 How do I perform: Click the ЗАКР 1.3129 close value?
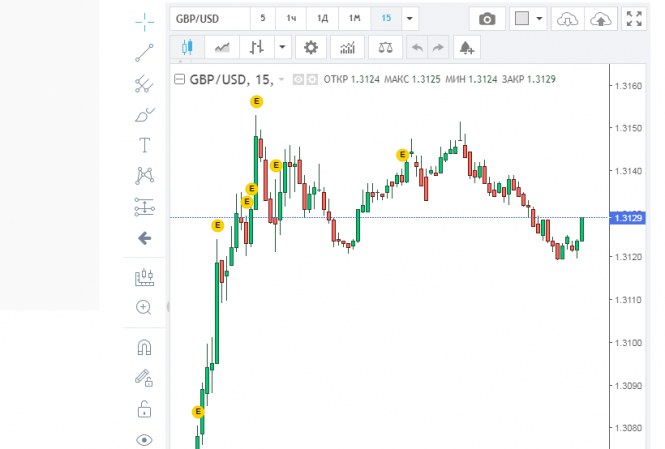(x=528, y=79)
